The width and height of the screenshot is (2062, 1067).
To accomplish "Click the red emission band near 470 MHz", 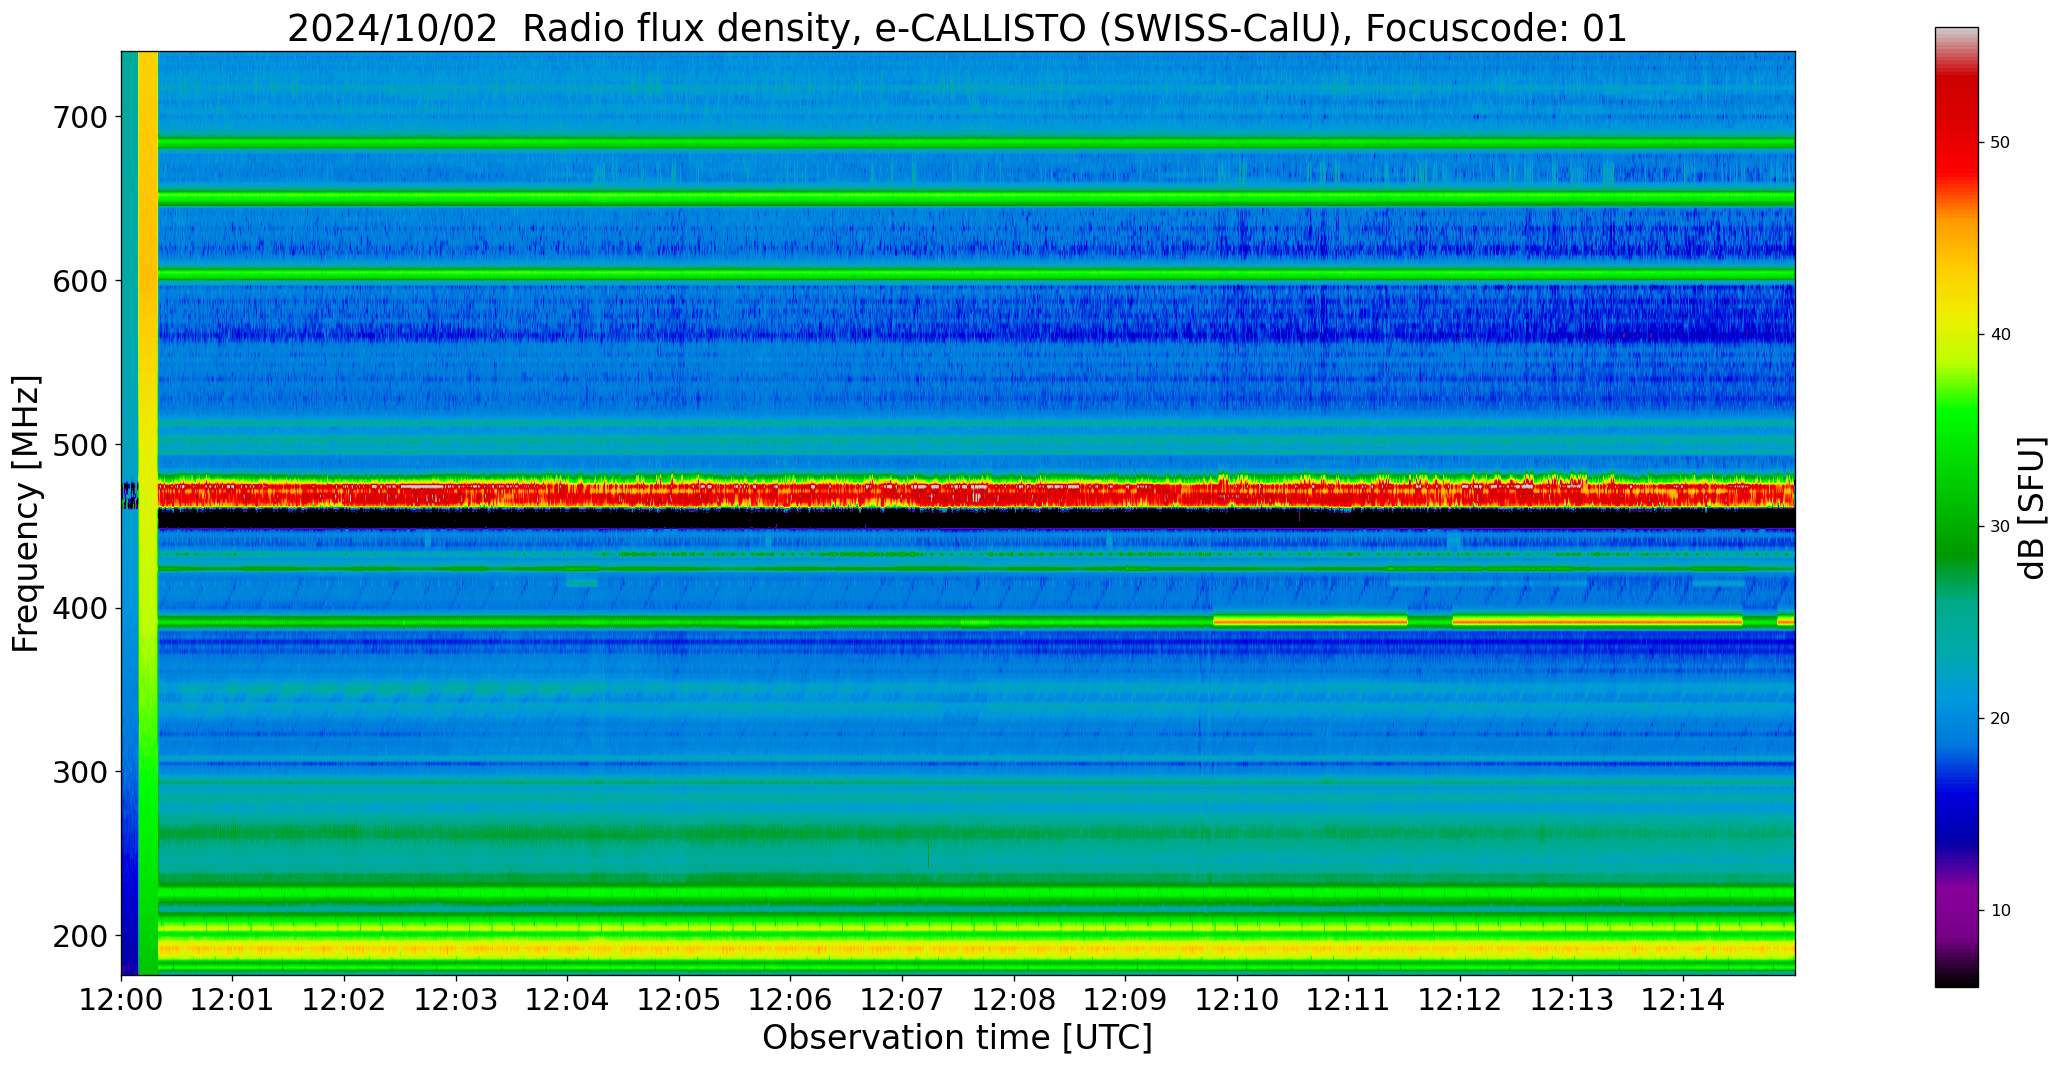I will pyautogui.click(x=976, y=493).
